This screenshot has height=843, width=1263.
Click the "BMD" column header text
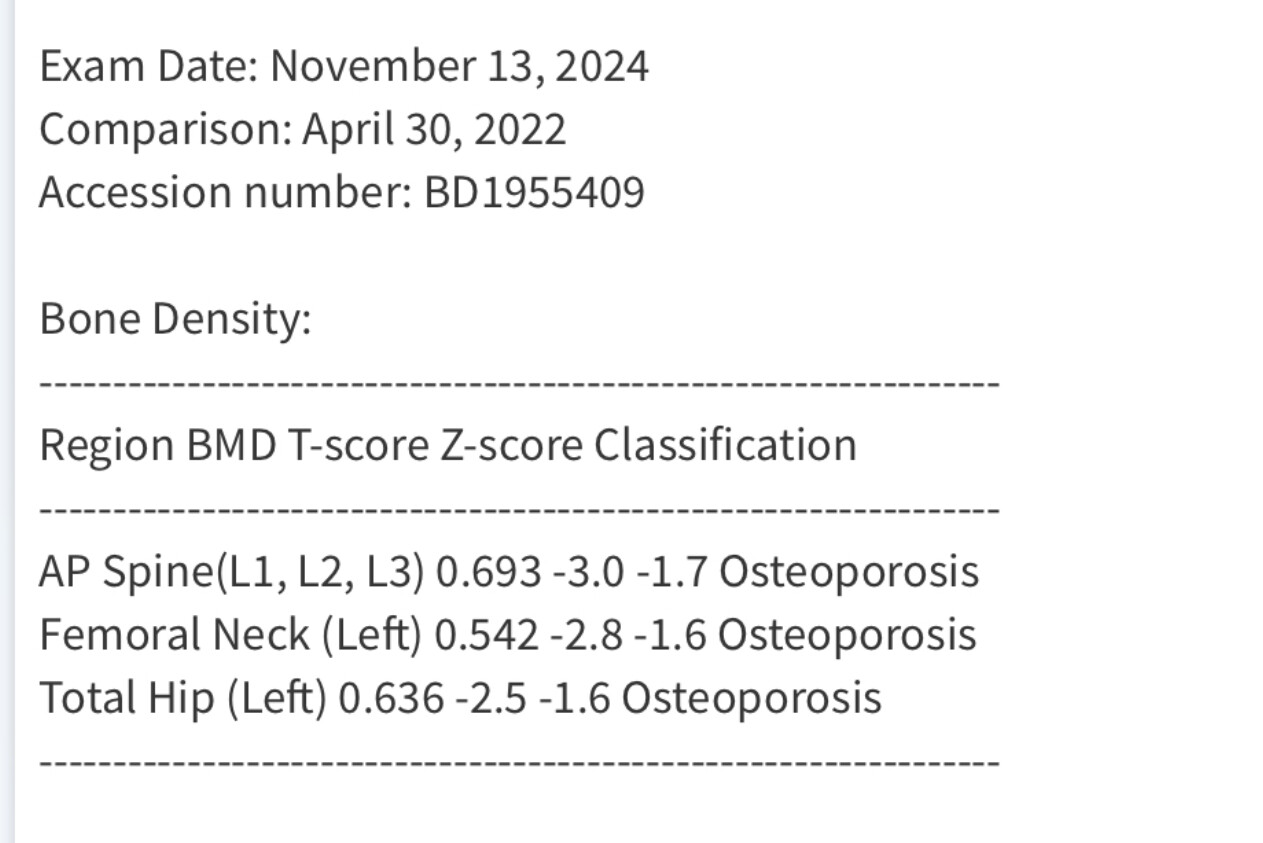[231, 446]
